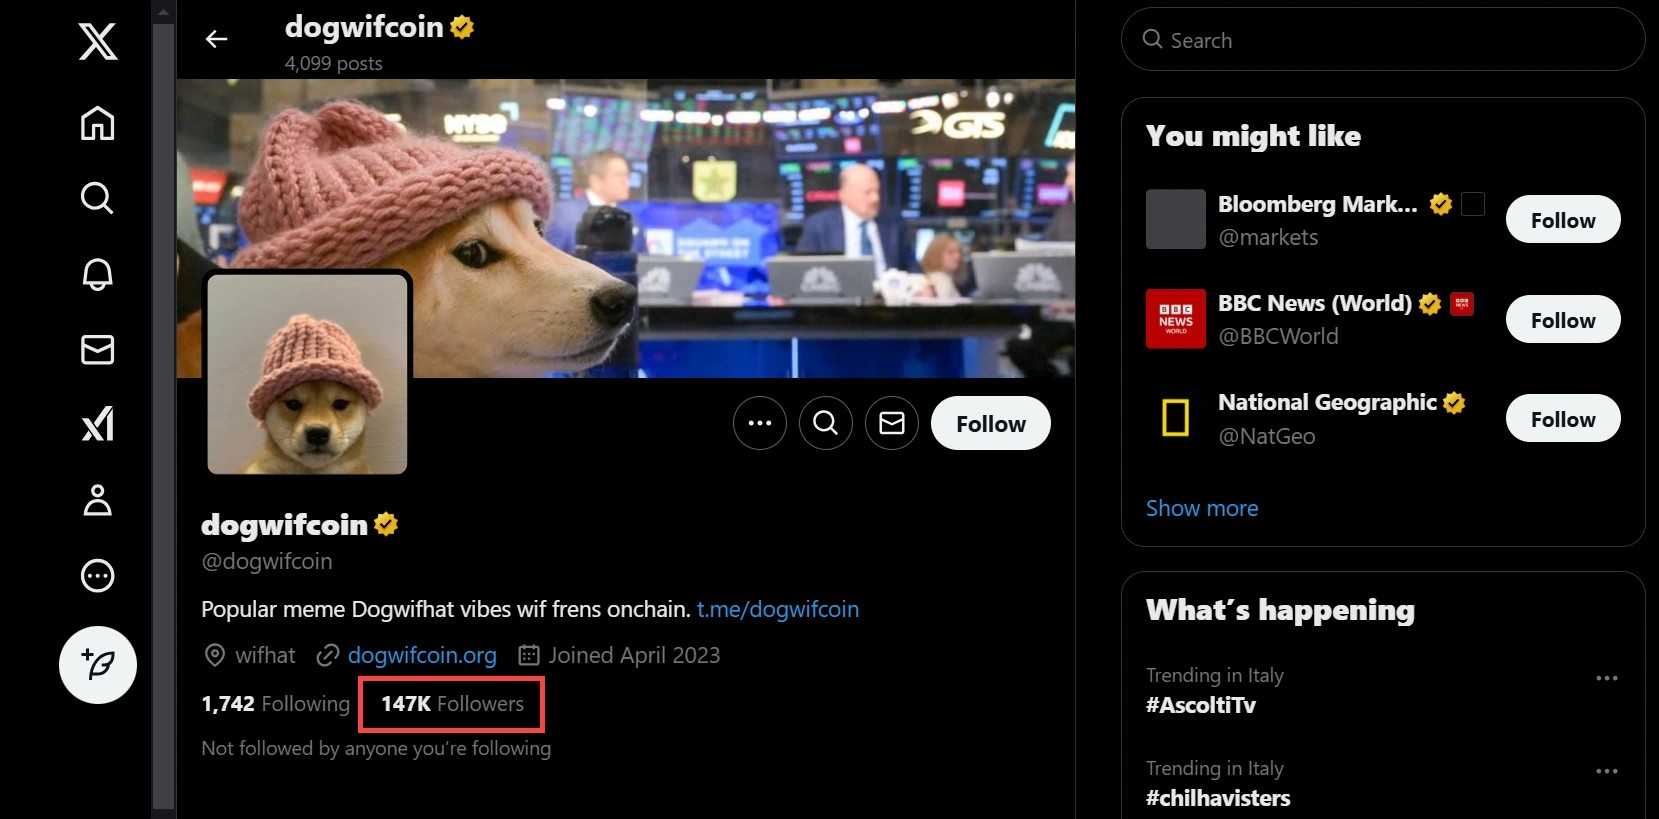Go to Home via house icon

(x=98, y=124)
